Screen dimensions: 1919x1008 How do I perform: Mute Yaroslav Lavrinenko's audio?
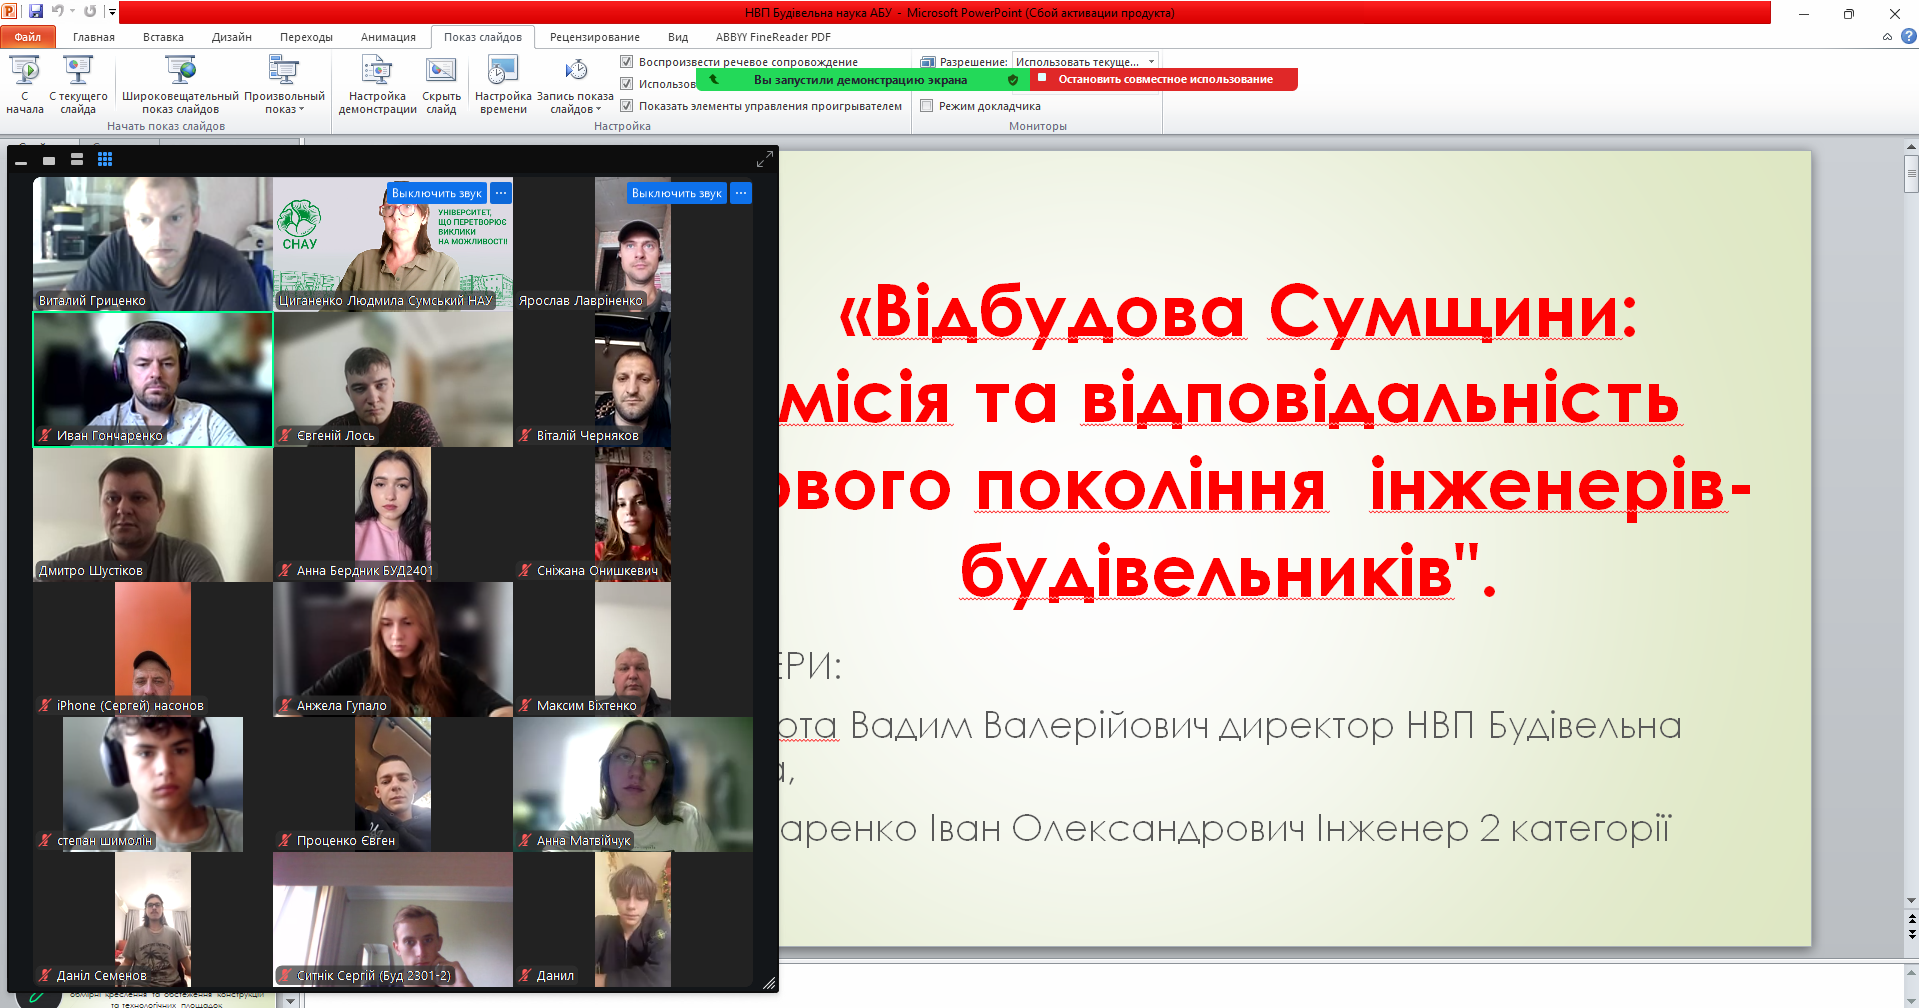click(x=676, y=193)
